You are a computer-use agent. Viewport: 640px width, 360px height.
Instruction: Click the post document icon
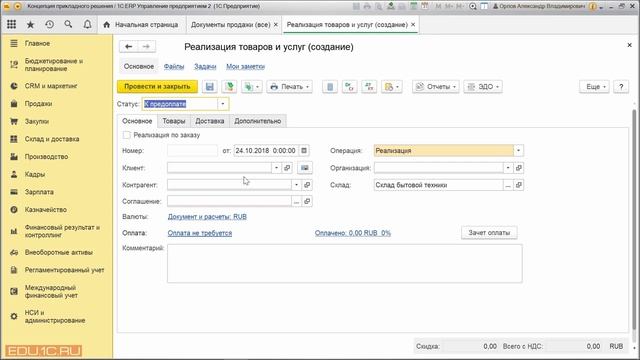pos(229,87)
